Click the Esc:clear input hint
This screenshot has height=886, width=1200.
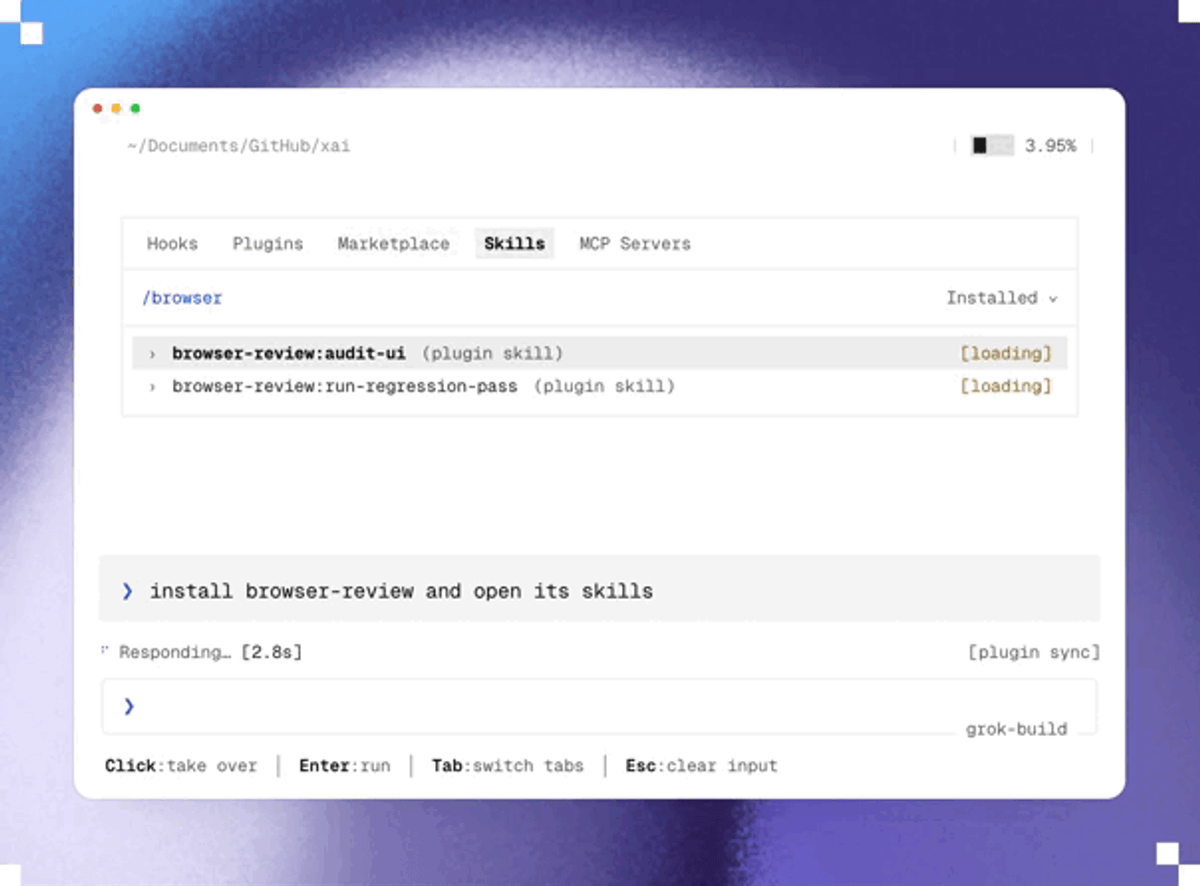point(702,766)
